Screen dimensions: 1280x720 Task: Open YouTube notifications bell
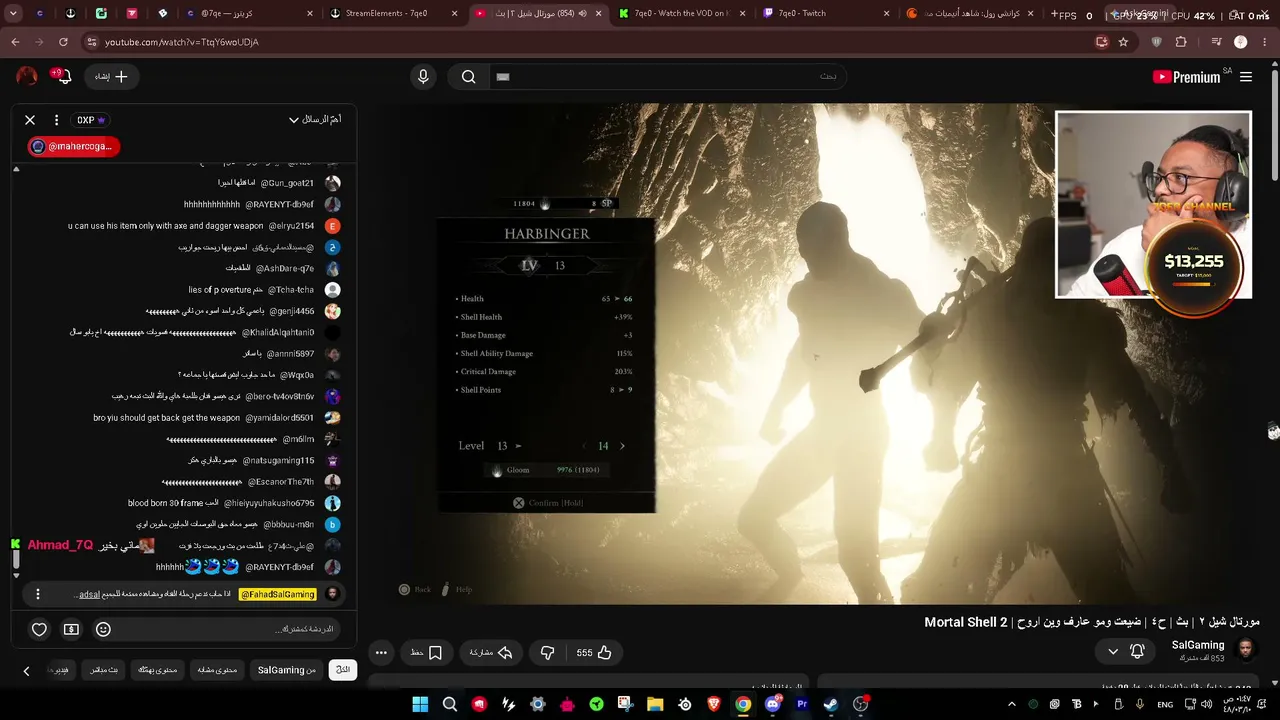pyautogui.click(x=65, y=77)
